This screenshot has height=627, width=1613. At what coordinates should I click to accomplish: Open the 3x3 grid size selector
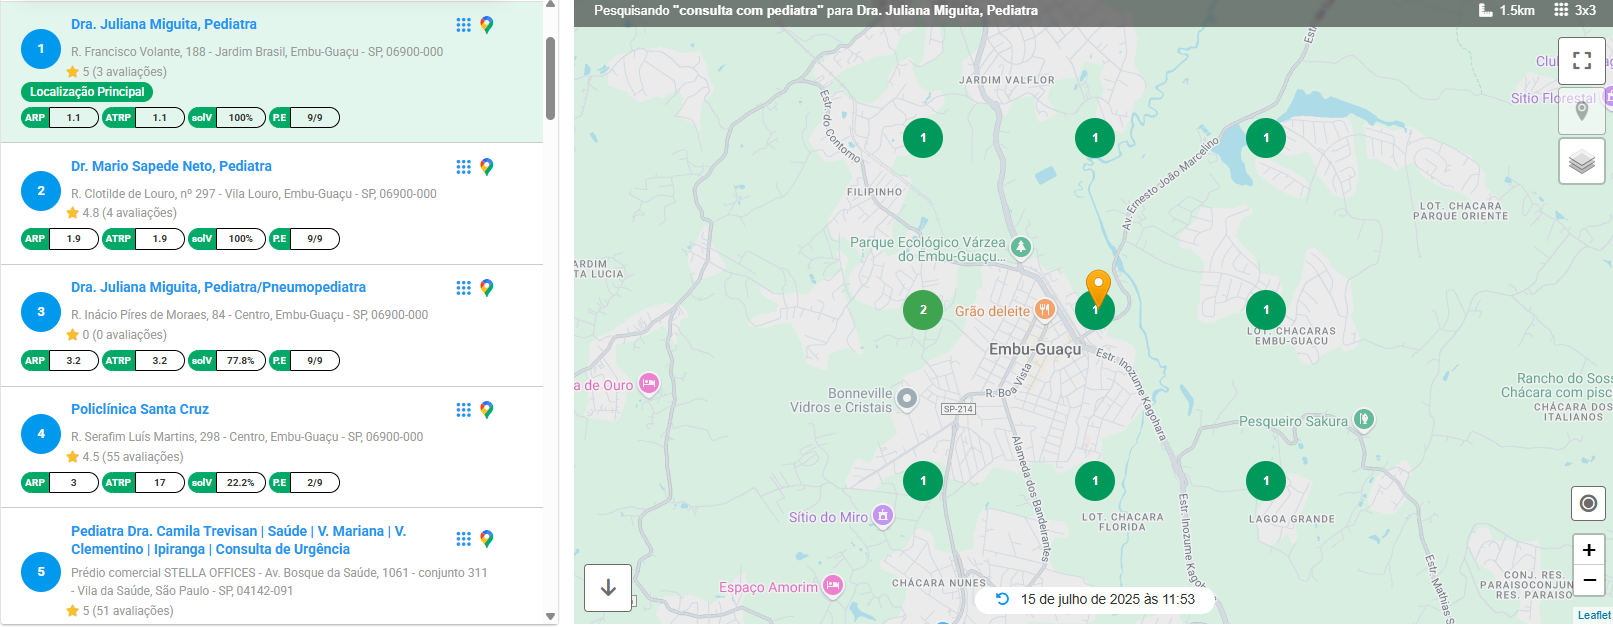tap(1575, 10)
